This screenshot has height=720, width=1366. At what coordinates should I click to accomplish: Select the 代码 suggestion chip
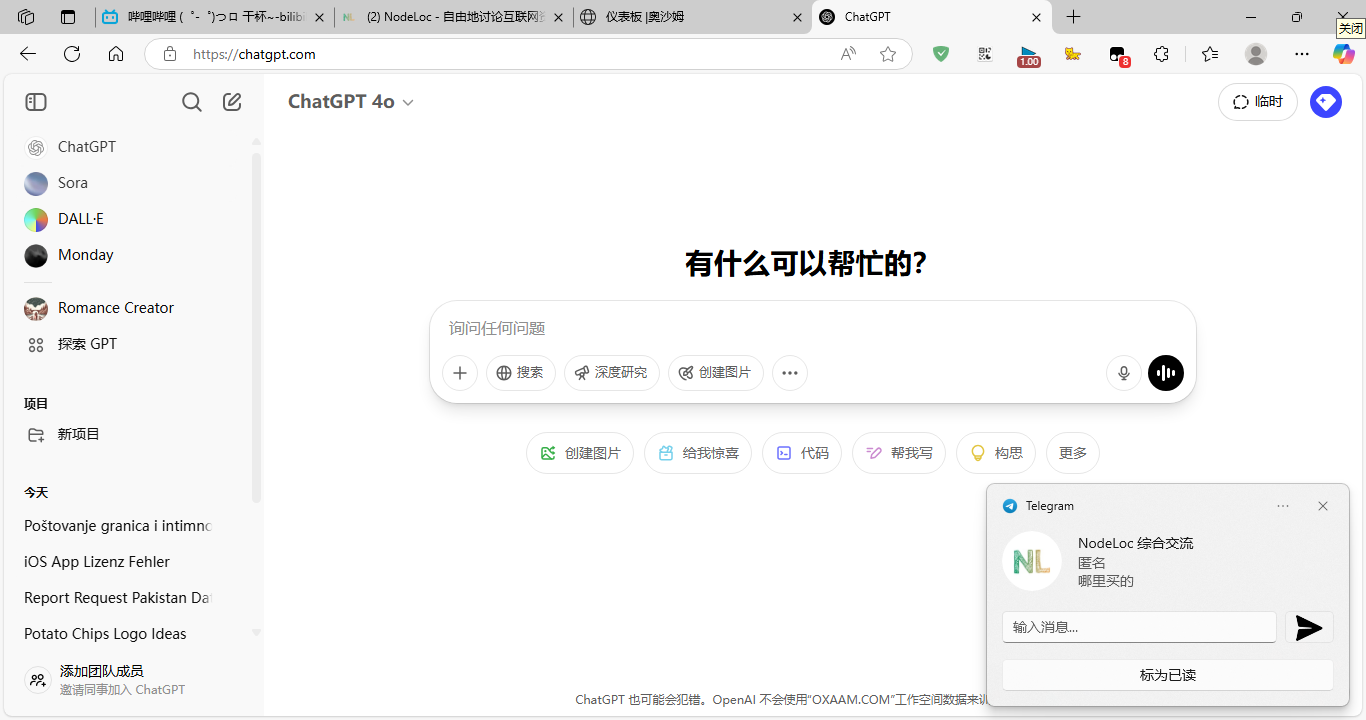coord(802,453)
